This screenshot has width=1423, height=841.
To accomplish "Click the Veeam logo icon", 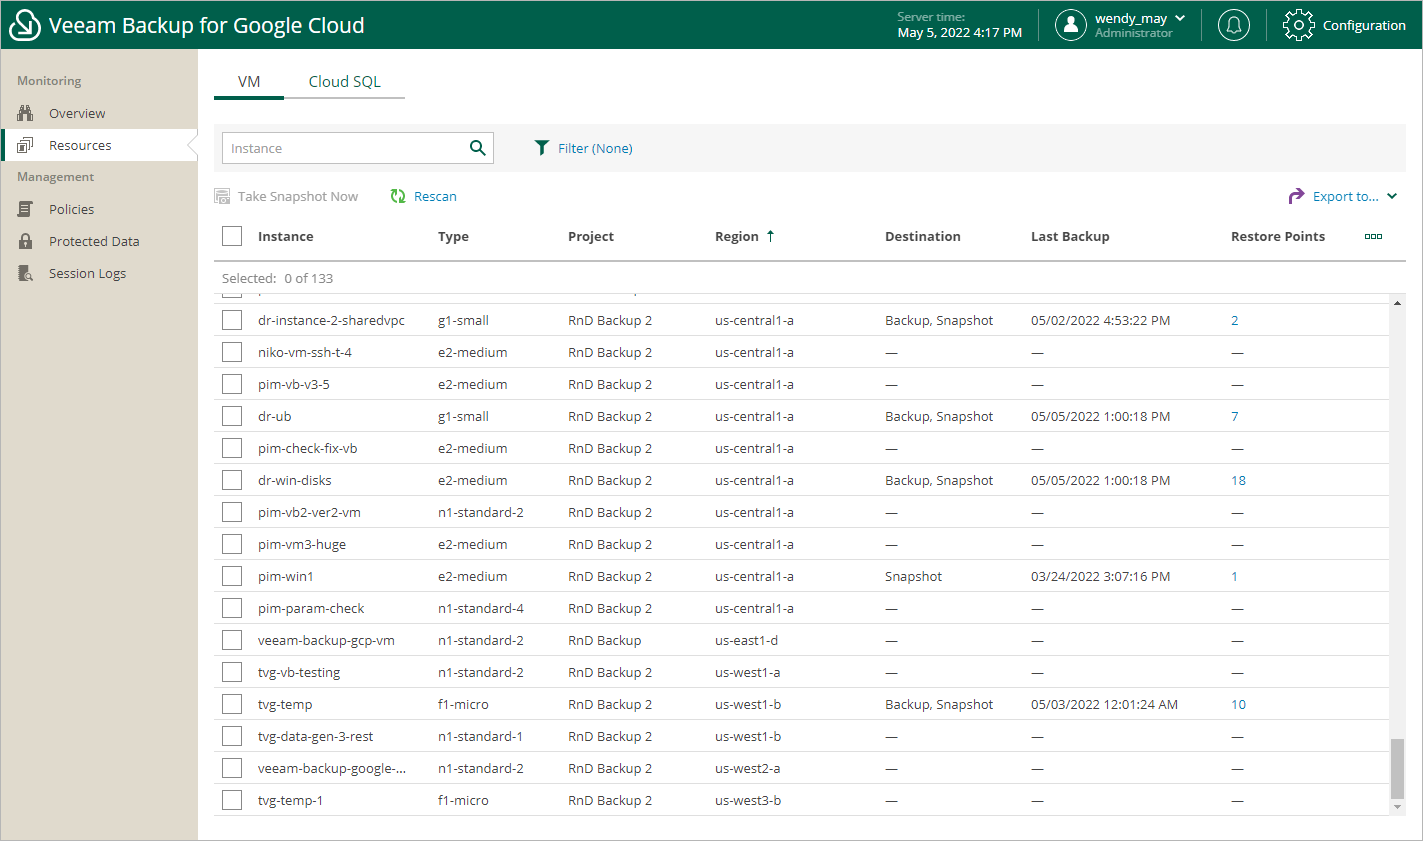I will [x=24, y=25].
